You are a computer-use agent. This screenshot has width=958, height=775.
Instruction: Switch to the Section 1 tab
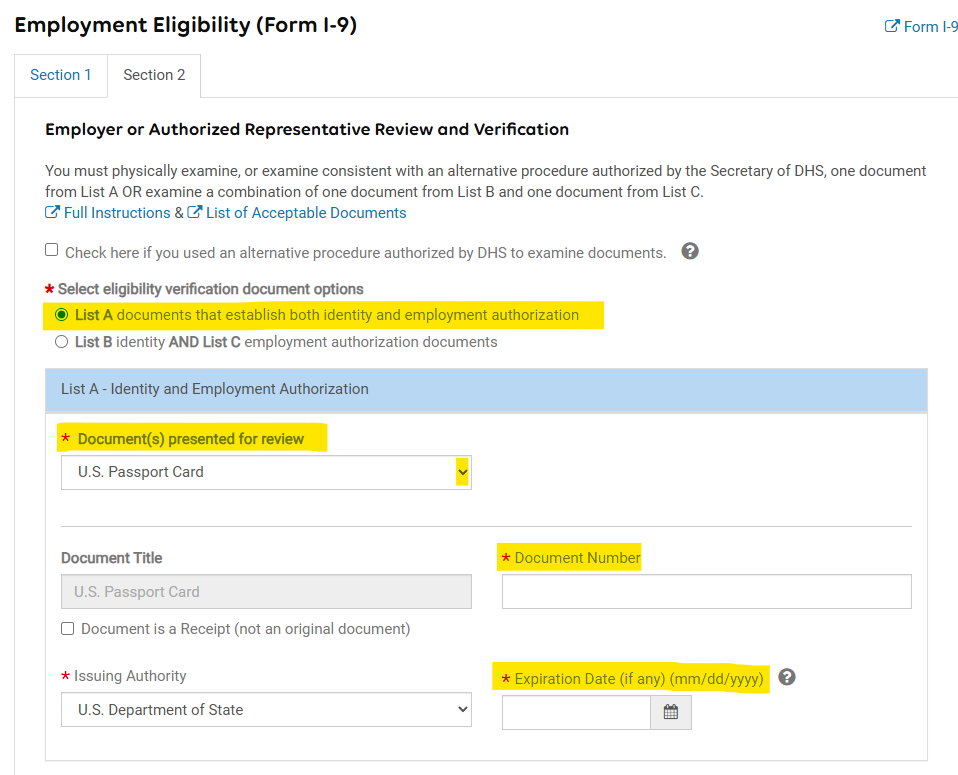(61, 75)
